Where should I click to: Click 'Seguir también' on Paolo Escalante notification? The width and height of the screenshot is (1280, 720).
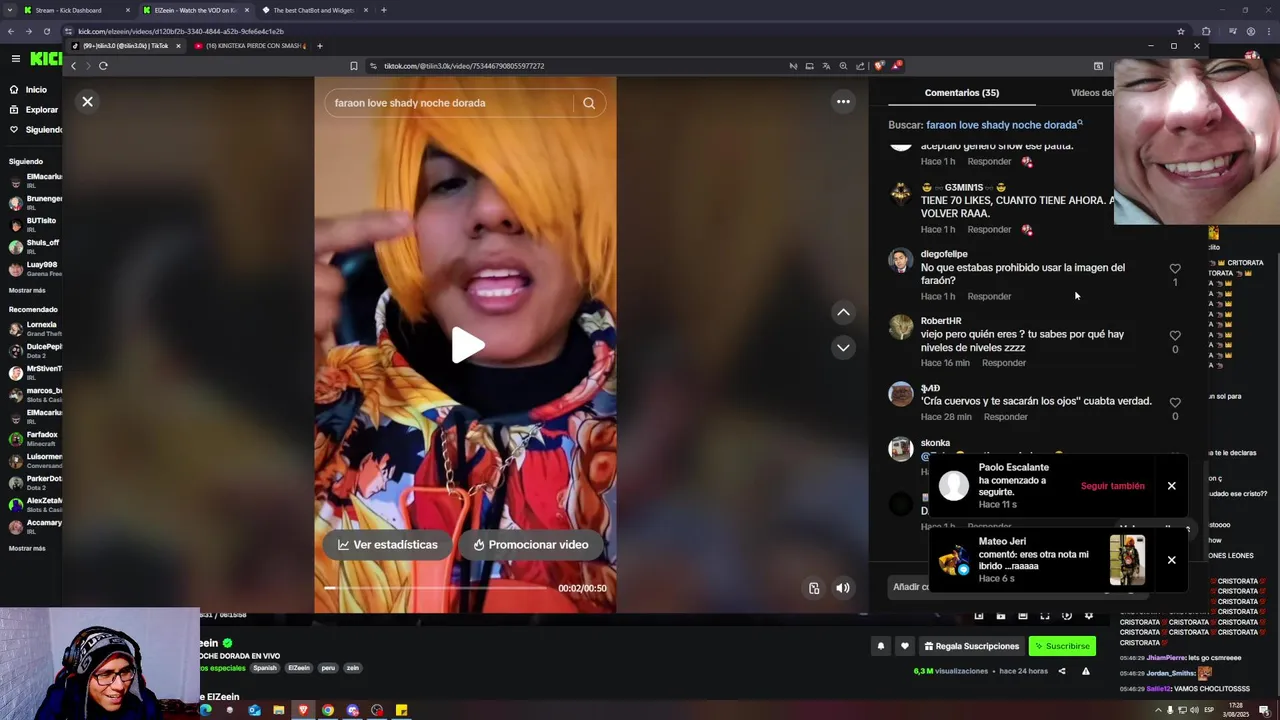point(1112,486)
